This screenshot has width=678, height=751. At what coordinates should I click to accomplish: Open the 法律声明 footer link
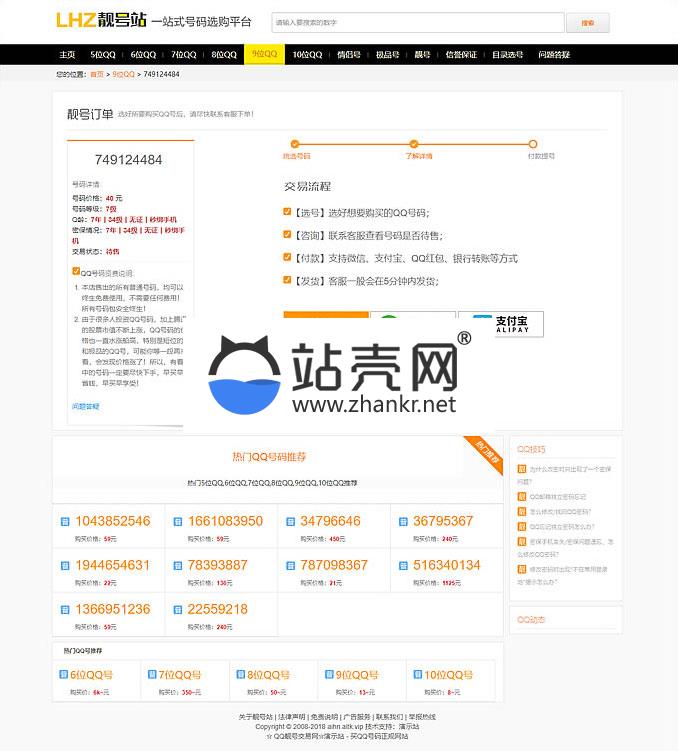coord(291,717)
